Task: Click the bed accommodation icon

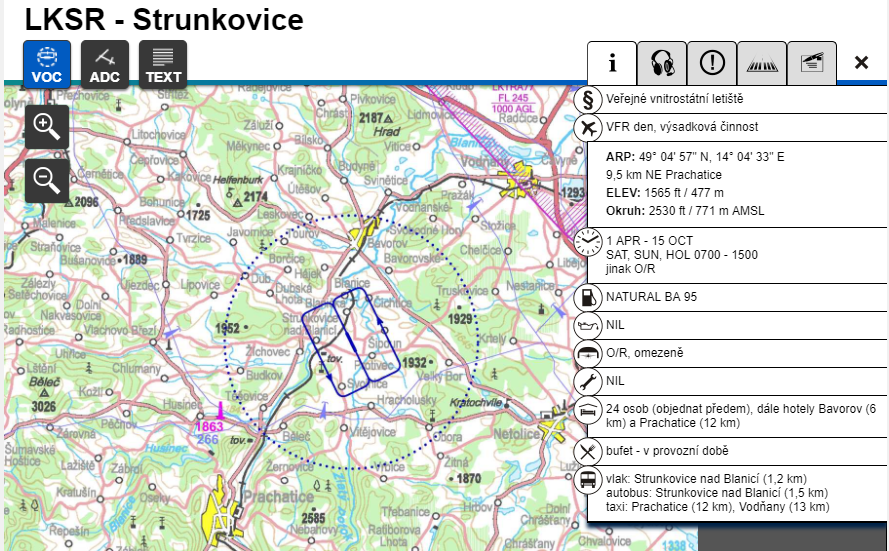Action: pyautogui.click(x=589, y=409)
